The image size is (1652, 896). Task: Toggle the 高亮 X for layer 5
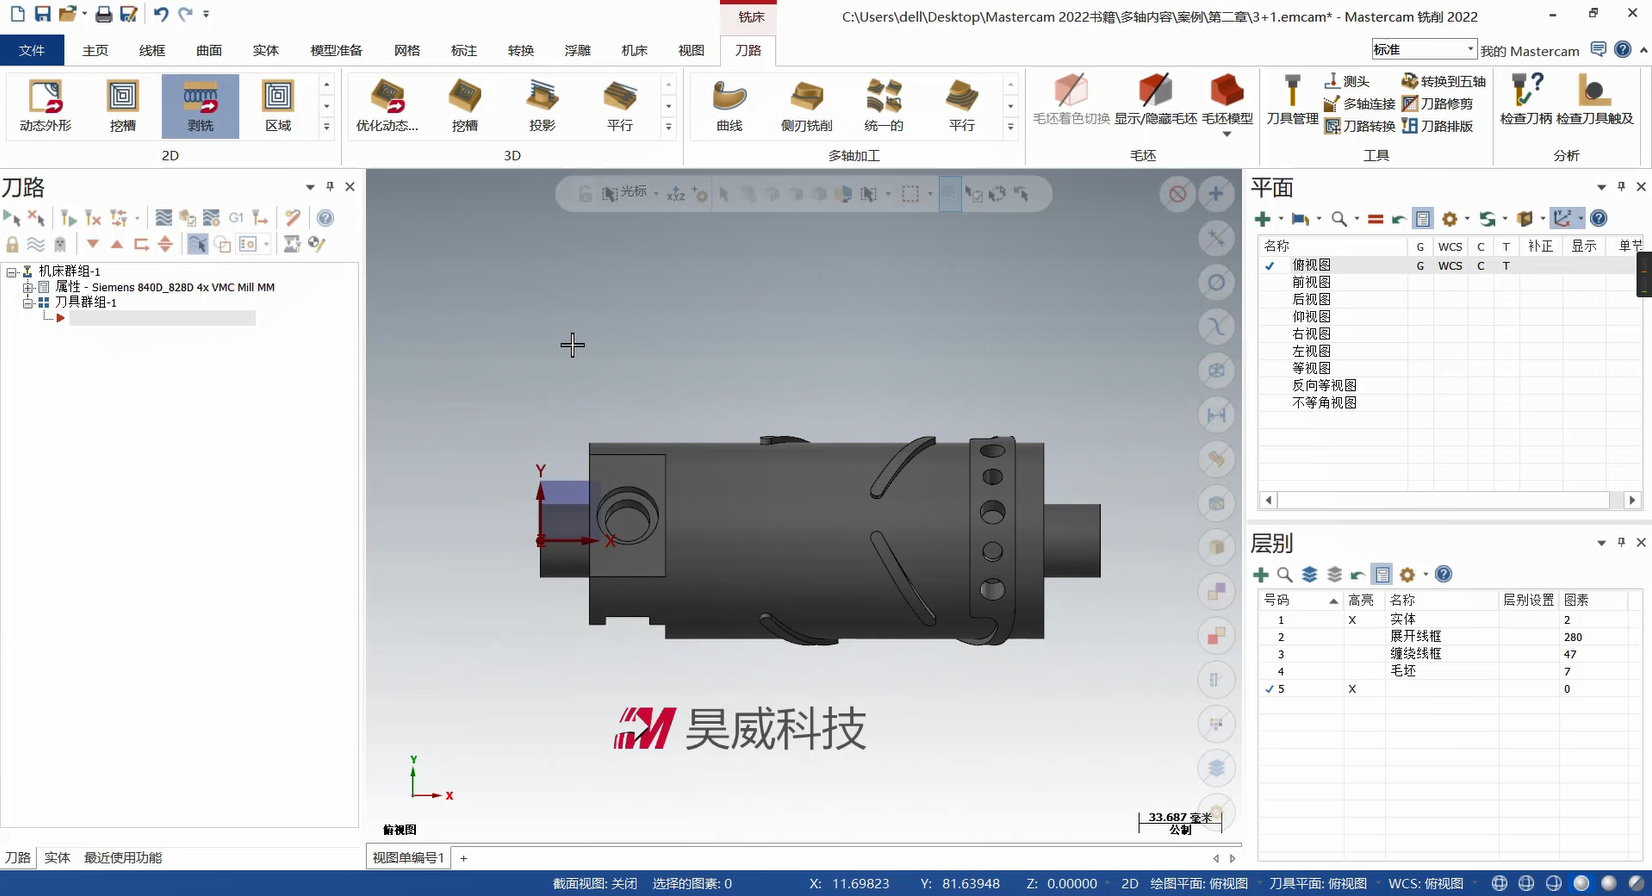click(x=1352, y=689)
